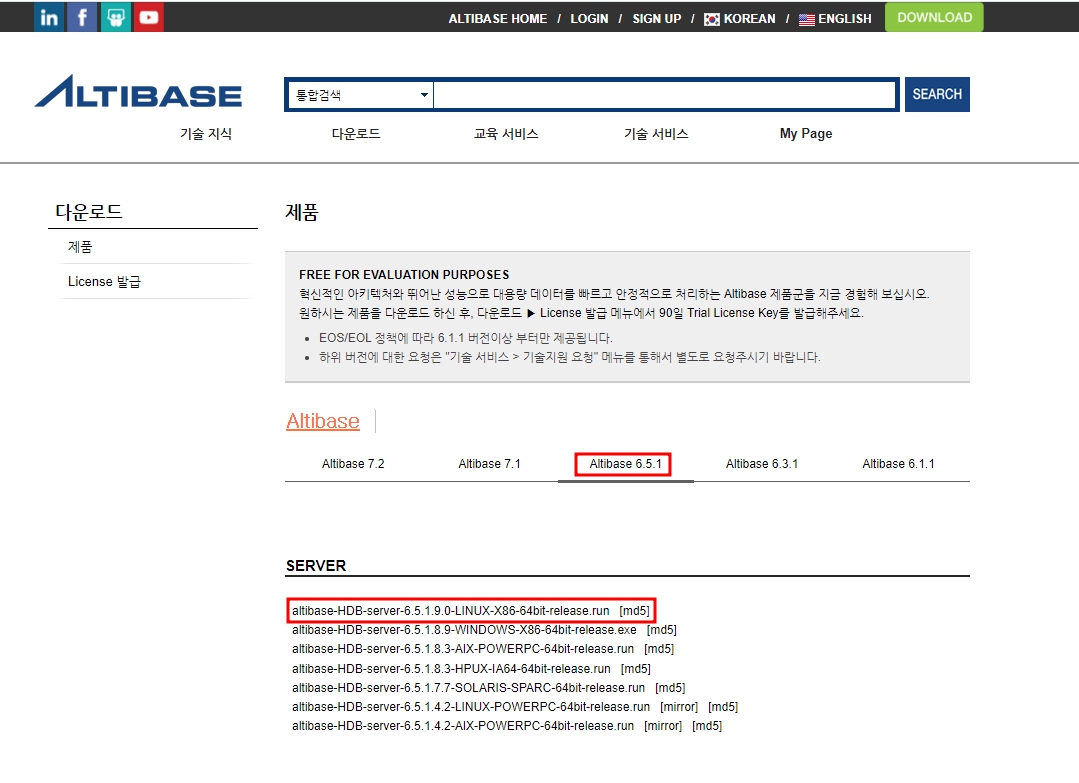Expand the 통합검색 search category dropdown

pos(360,95)
